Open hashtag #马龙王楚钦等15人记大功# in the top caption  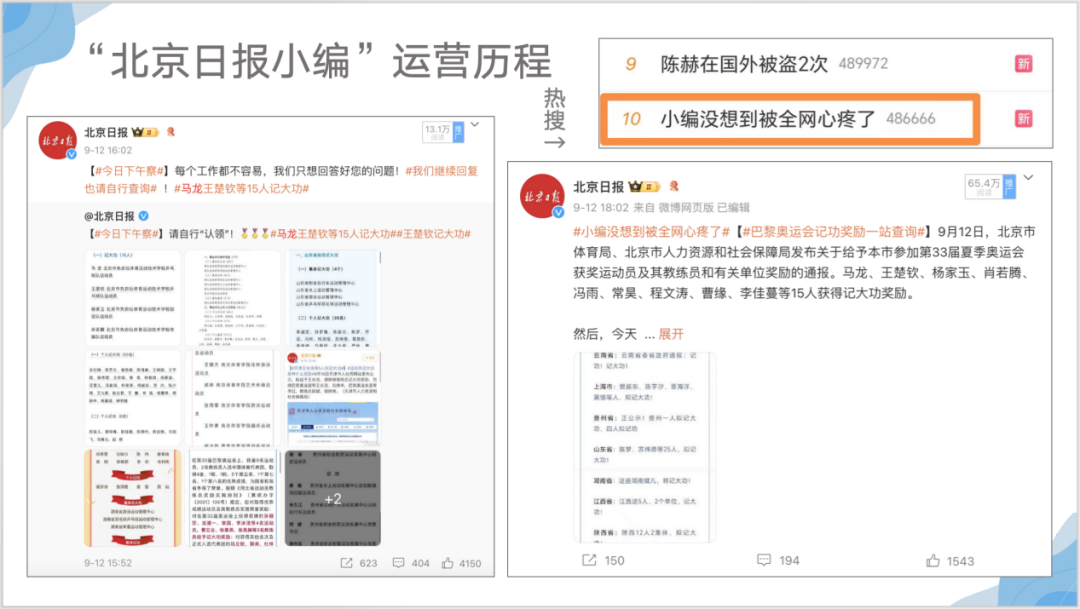click(241, 188)
